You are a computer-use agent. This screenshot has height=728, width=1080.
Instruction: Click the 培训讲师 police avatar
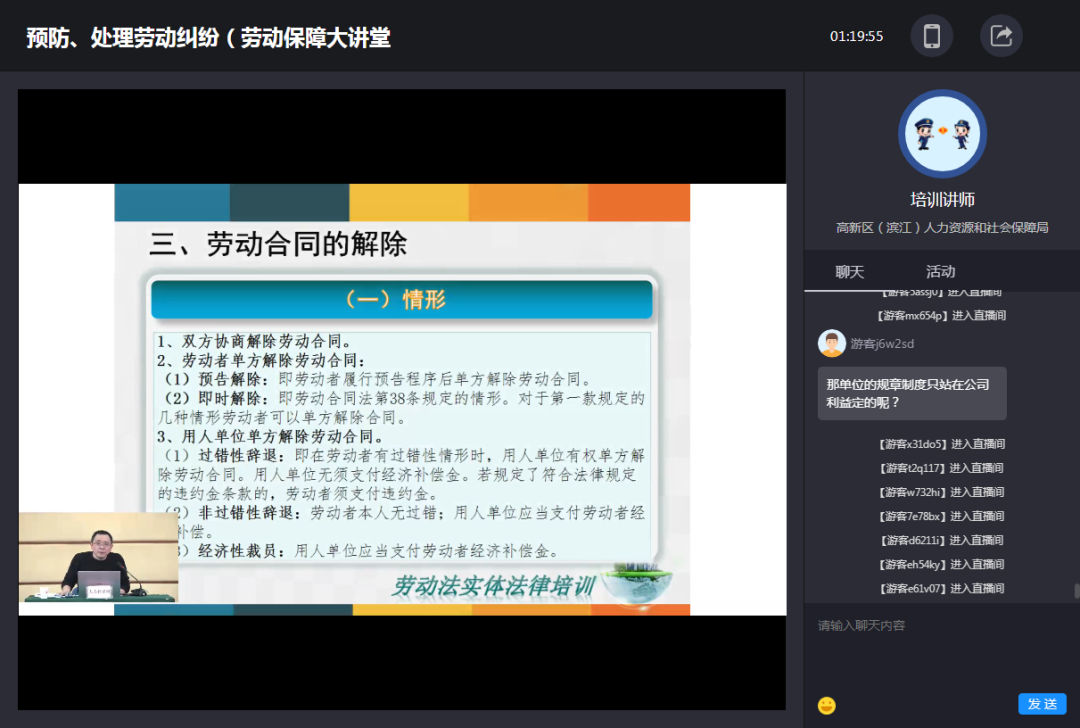[x=942, y=134]
